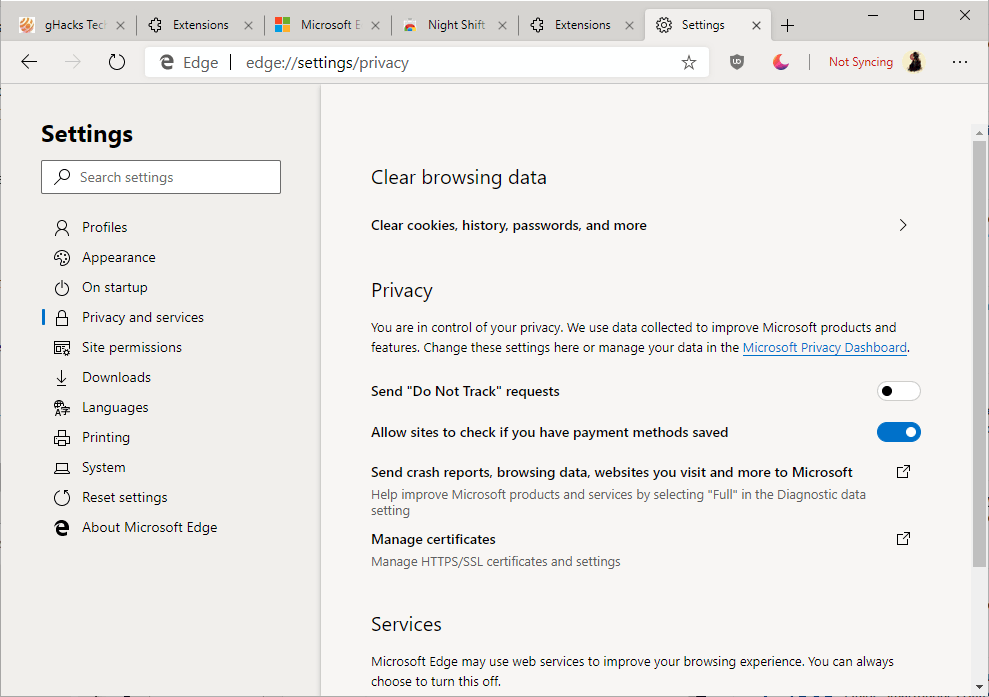Click the Appearance palette icon
Viewport: 989px width, 697px height.
click(62, 257)
